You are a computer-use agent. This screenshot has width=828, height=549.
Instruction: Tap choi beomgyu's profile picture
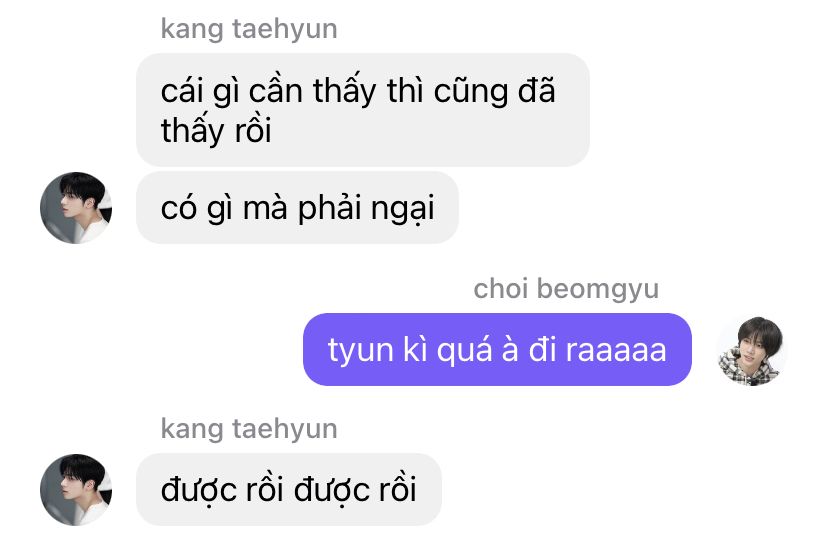[x=751, y=351]
